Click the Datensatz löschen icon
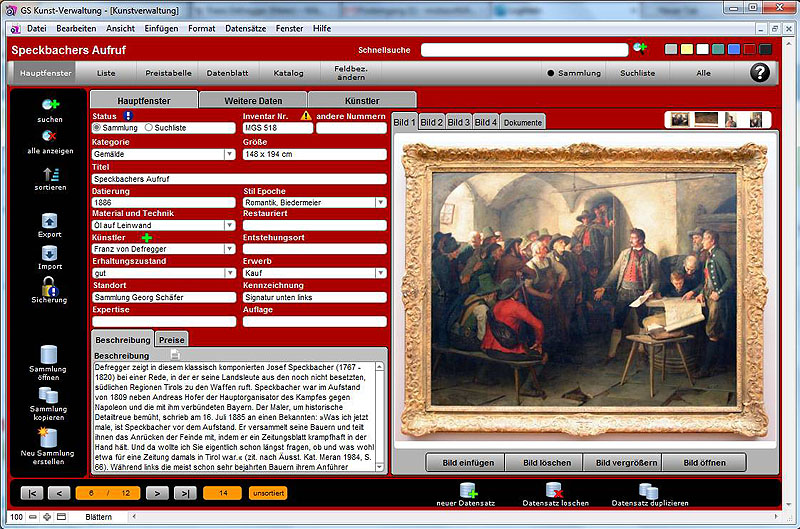This screenshot has height=529, width=800. [x=555, y=490]
